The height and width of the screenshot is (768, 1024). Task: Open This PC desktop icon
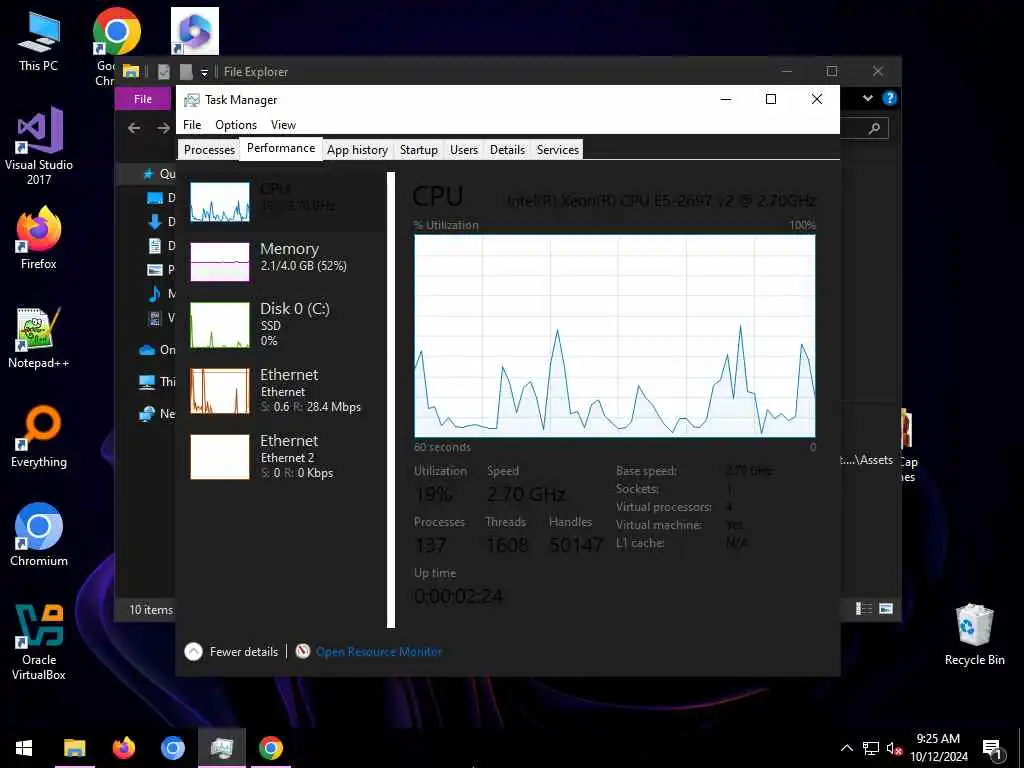tap(39, 42)
